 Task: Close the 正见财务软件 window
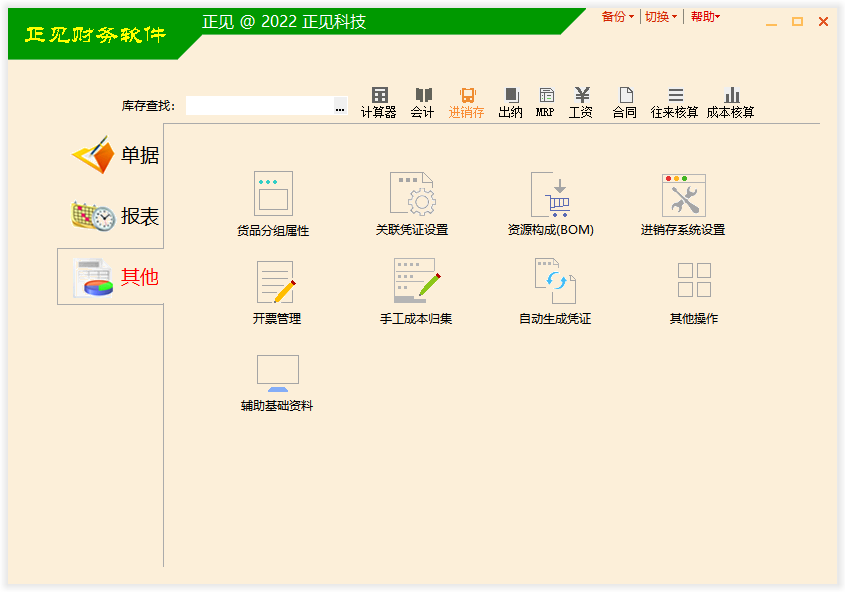coord(823,22)
